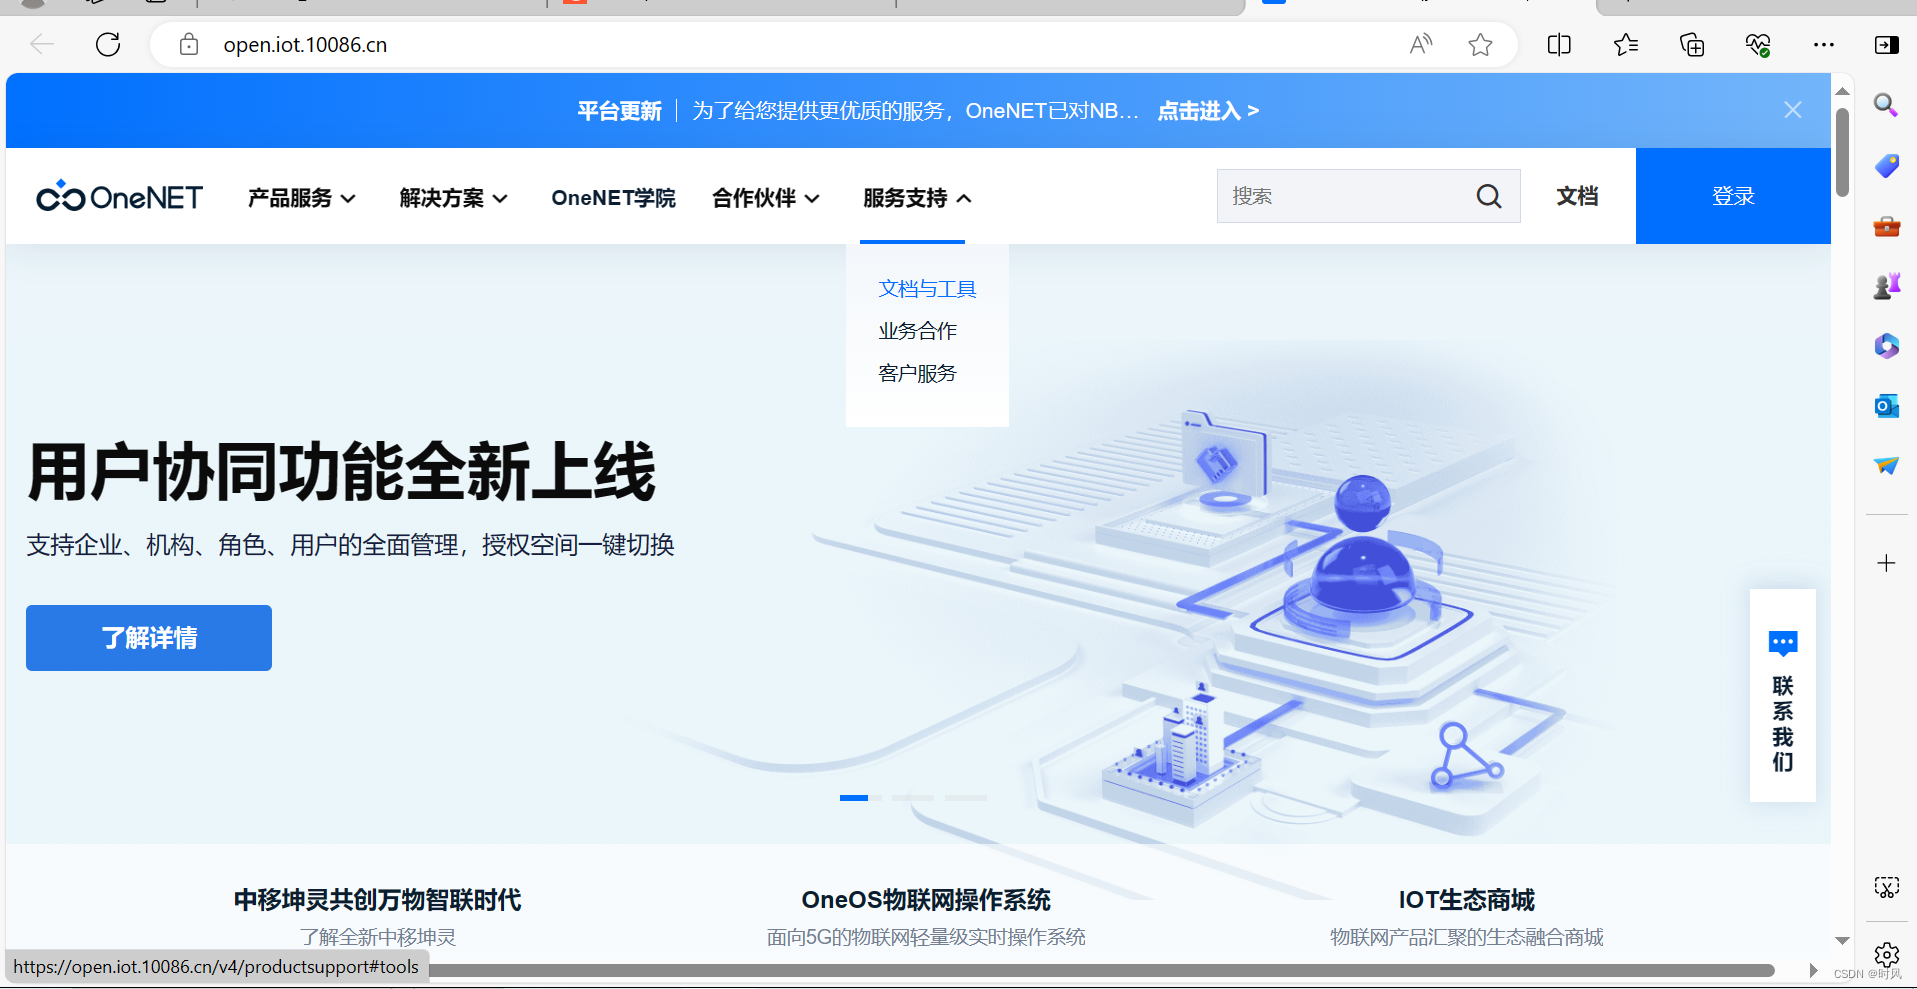This screenshot has height=989, width=1917.
Task: Click the scrollbar down arrow
Action: [1842, 940]
